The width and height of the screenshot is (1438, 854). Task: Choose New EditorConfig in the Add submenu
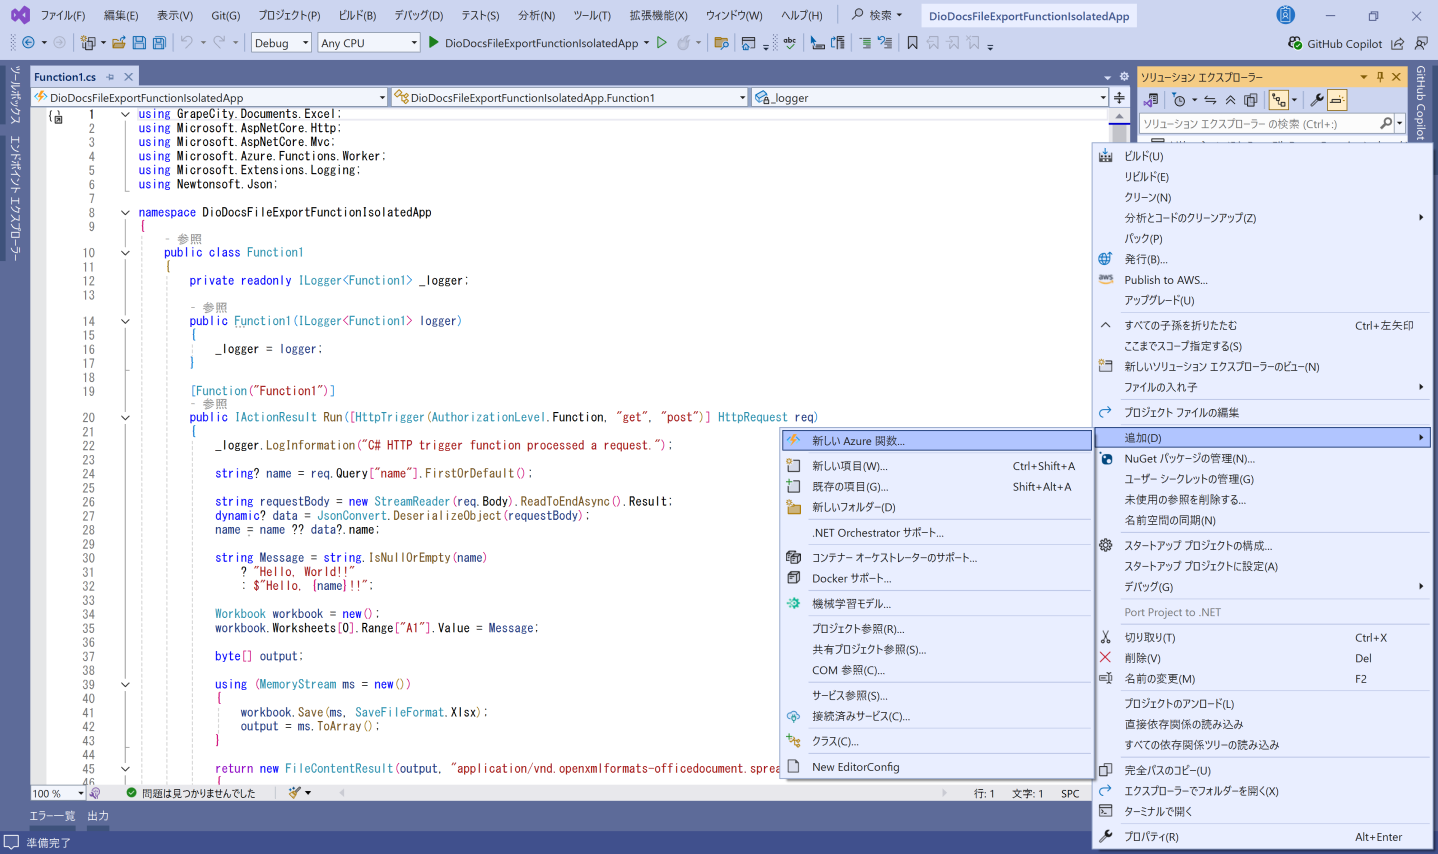pyautogui.click(x=937, y=767)
